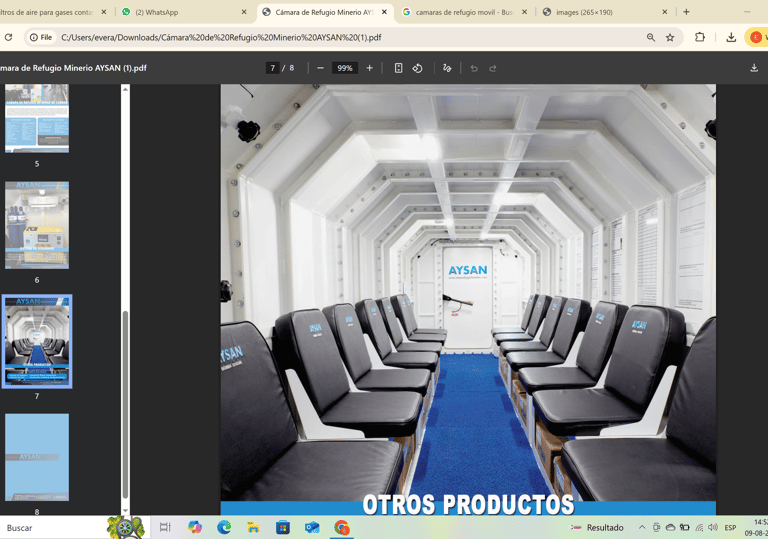Download the PDF from viewer toolbar
Viewport: 768px width, 539px height.
tap(754, 68)
